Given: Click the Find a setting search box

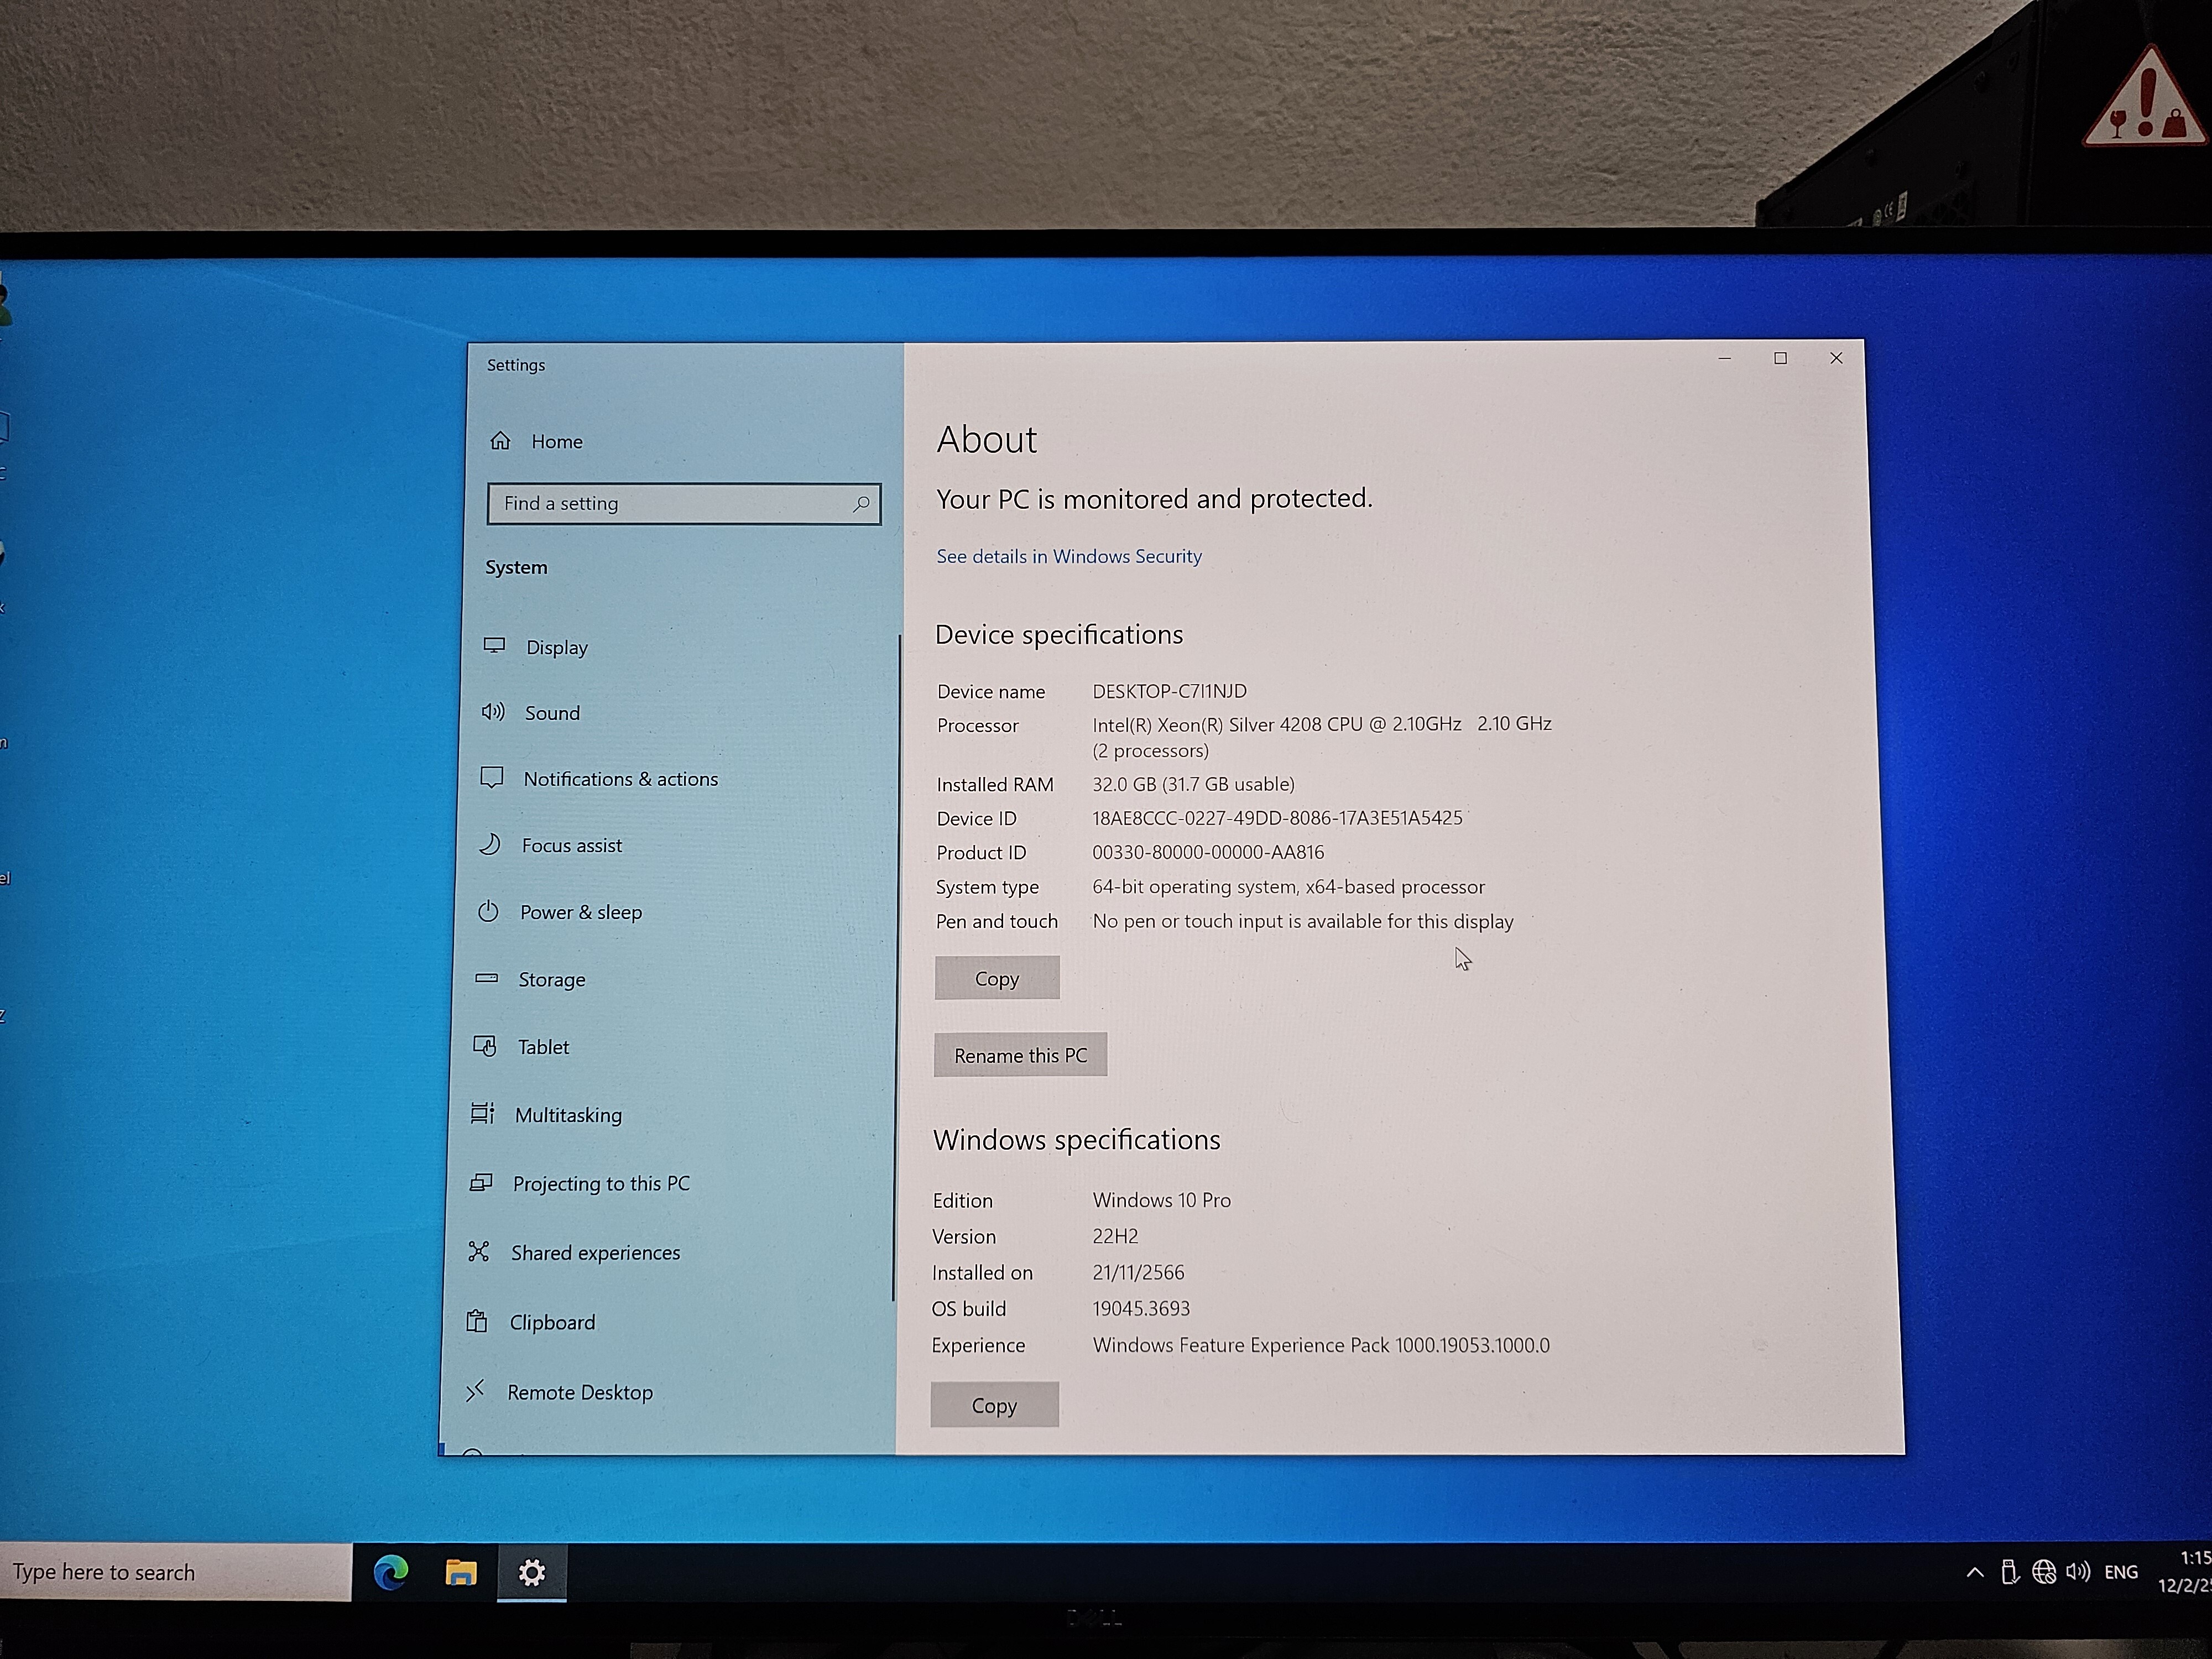Looking at the screenshot, I should [x=684, y=504].
